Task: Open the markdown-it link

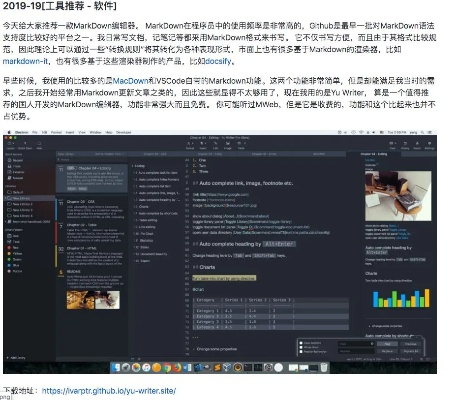Action: (x=25, y=61)
